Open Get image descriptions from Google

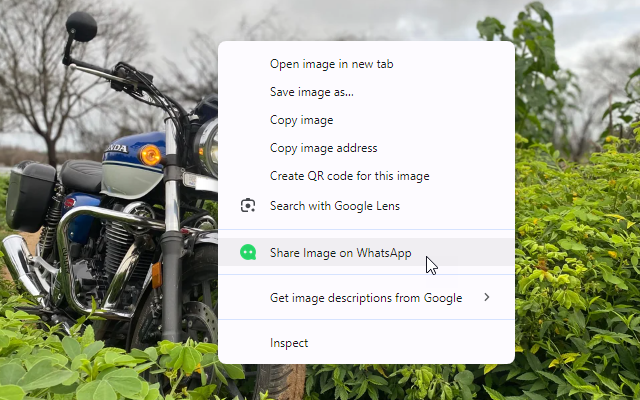point(365,297)
